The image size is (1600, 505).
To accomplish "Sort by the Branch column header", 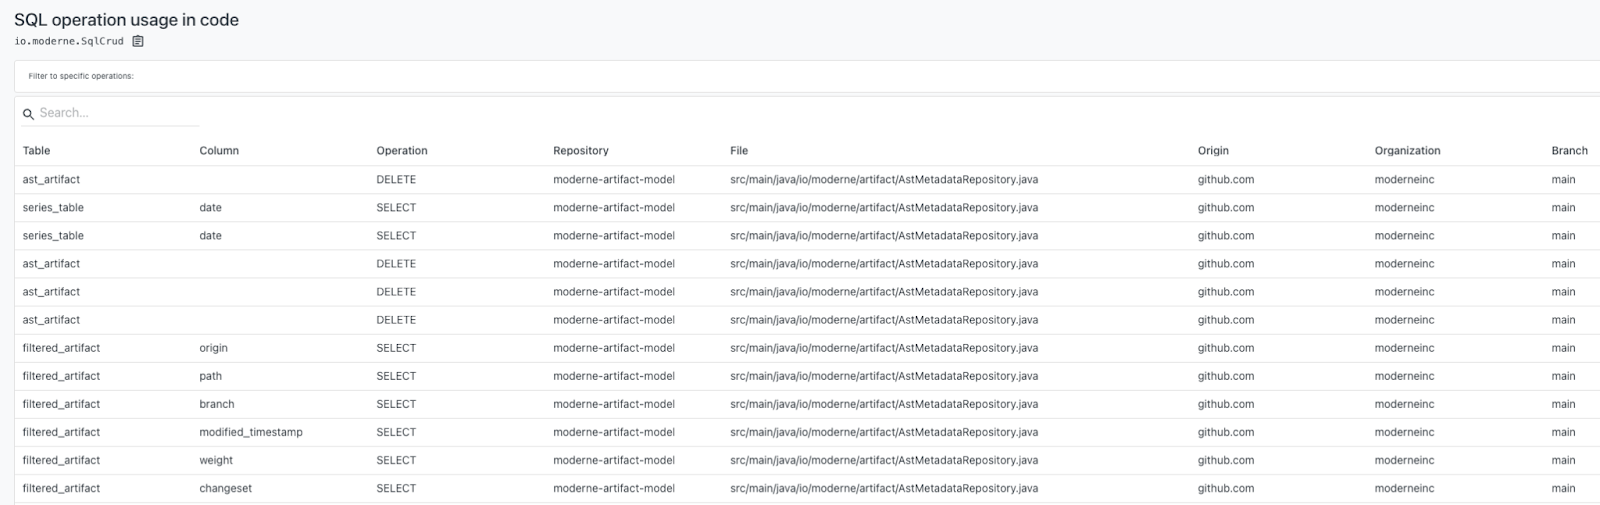I will pos(1569,151).
